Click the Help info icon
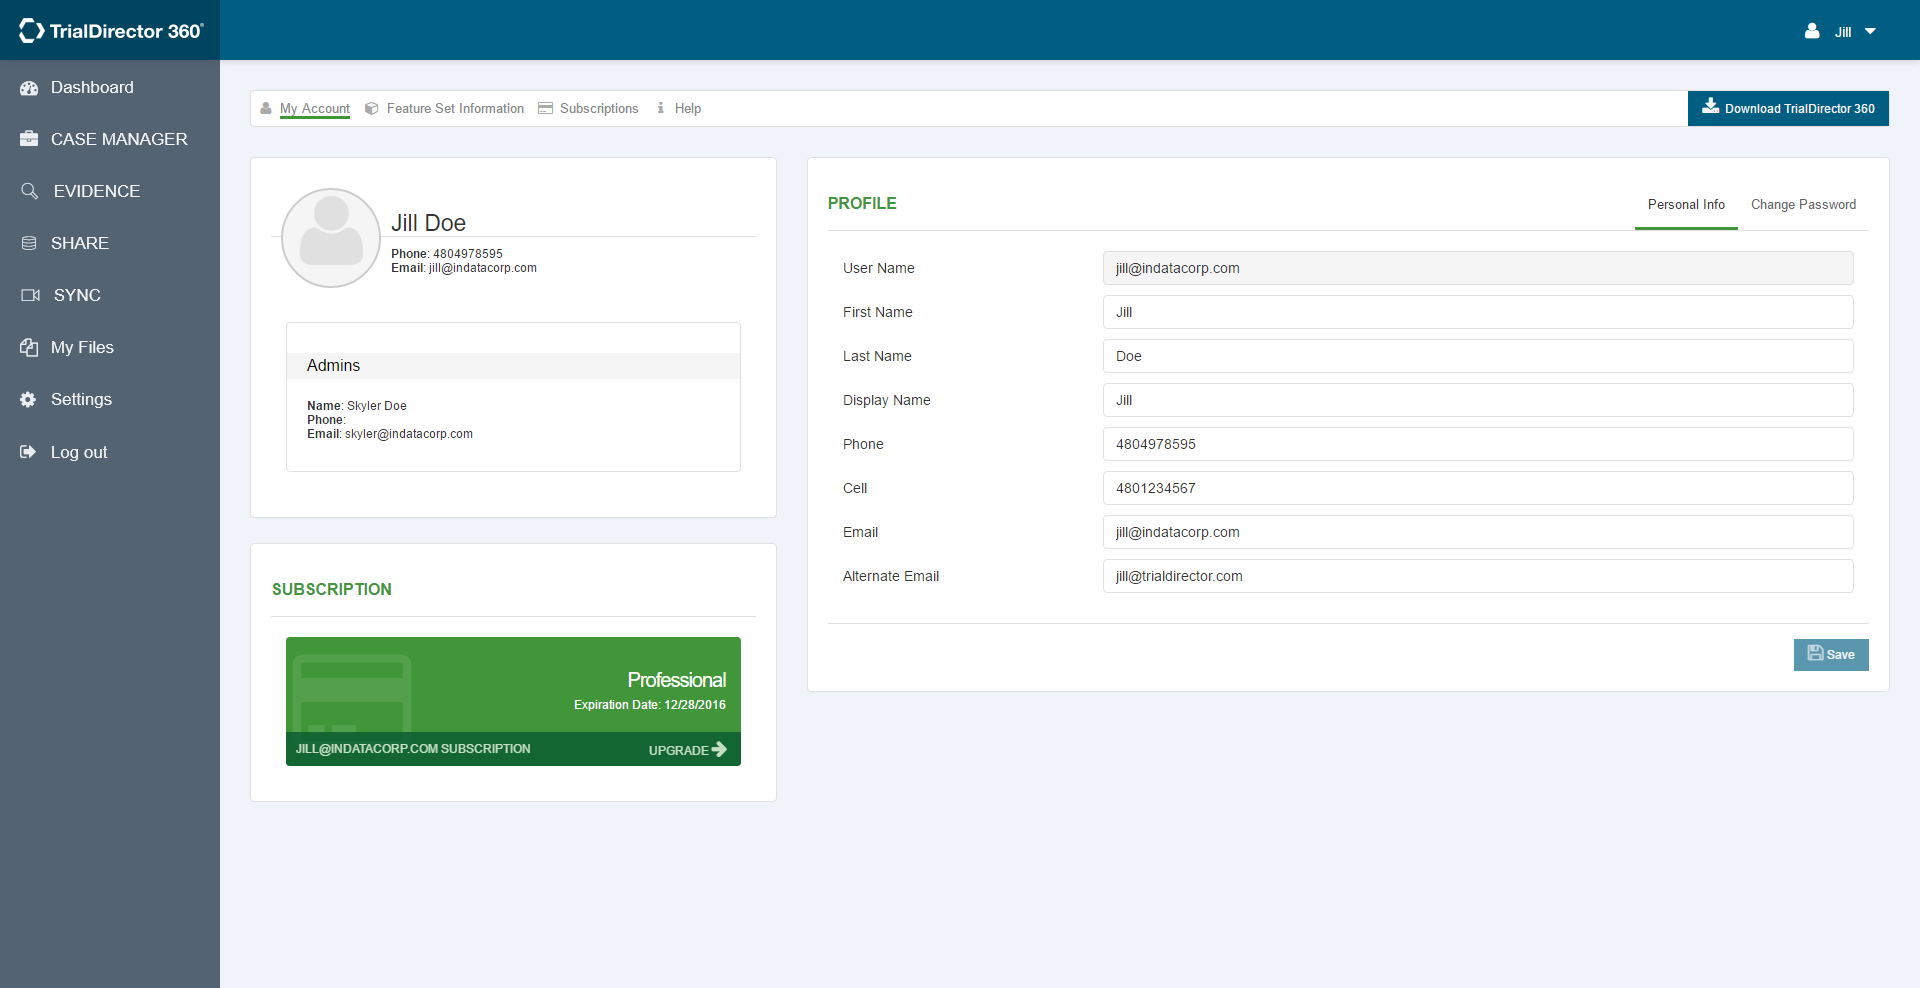Image resolution: width=1920 pixels, height=988 pixels. 661,108
